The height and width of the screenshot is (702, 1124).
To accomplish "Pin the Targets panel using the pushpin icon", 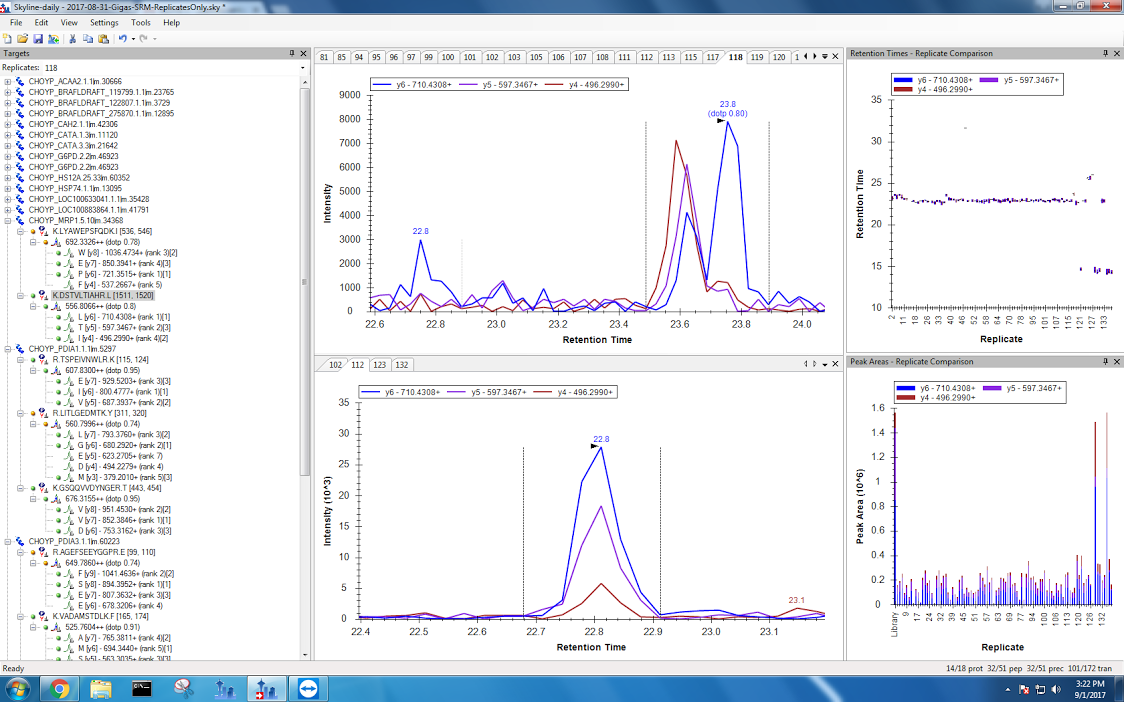I will point(291,53).
